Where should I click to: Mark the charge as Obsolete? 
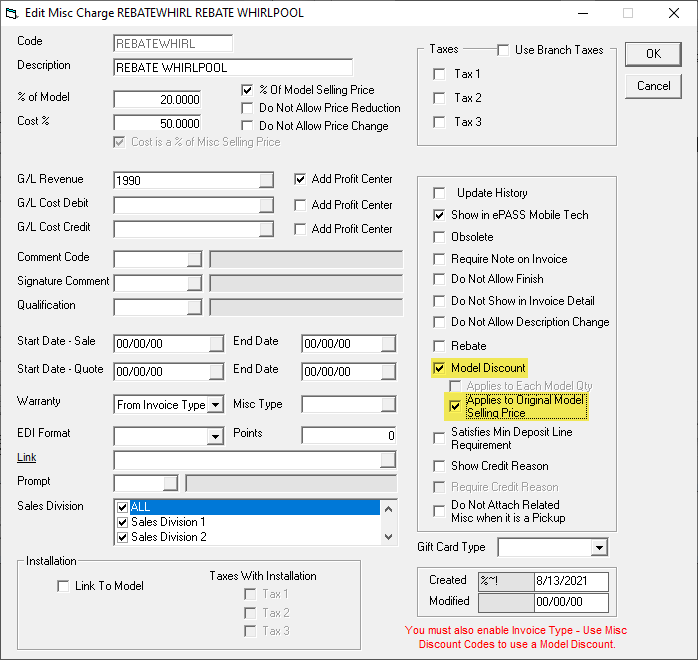[x=439, y=237]
